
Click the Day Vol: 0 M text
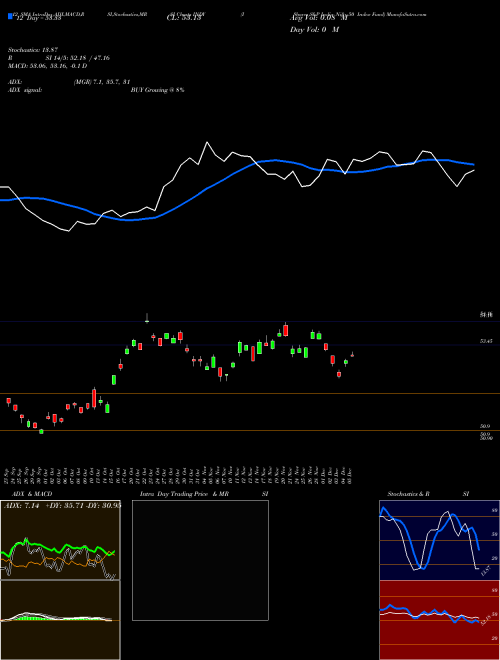point(314,30)
